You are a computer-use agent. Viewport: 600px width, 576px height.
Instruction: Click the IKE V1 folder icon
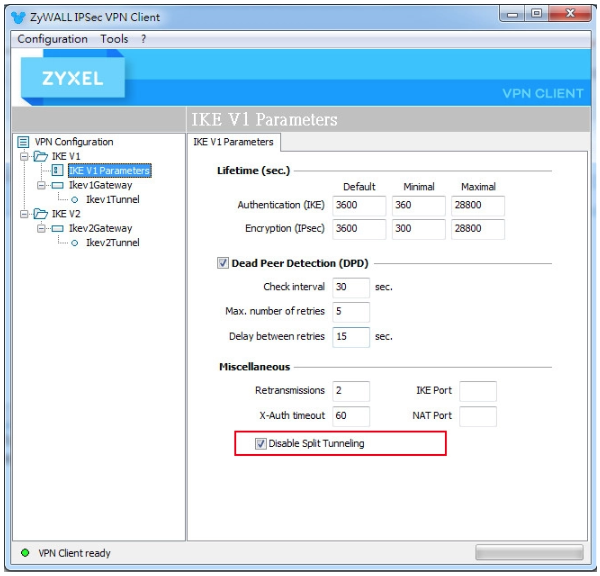[41, 156]
